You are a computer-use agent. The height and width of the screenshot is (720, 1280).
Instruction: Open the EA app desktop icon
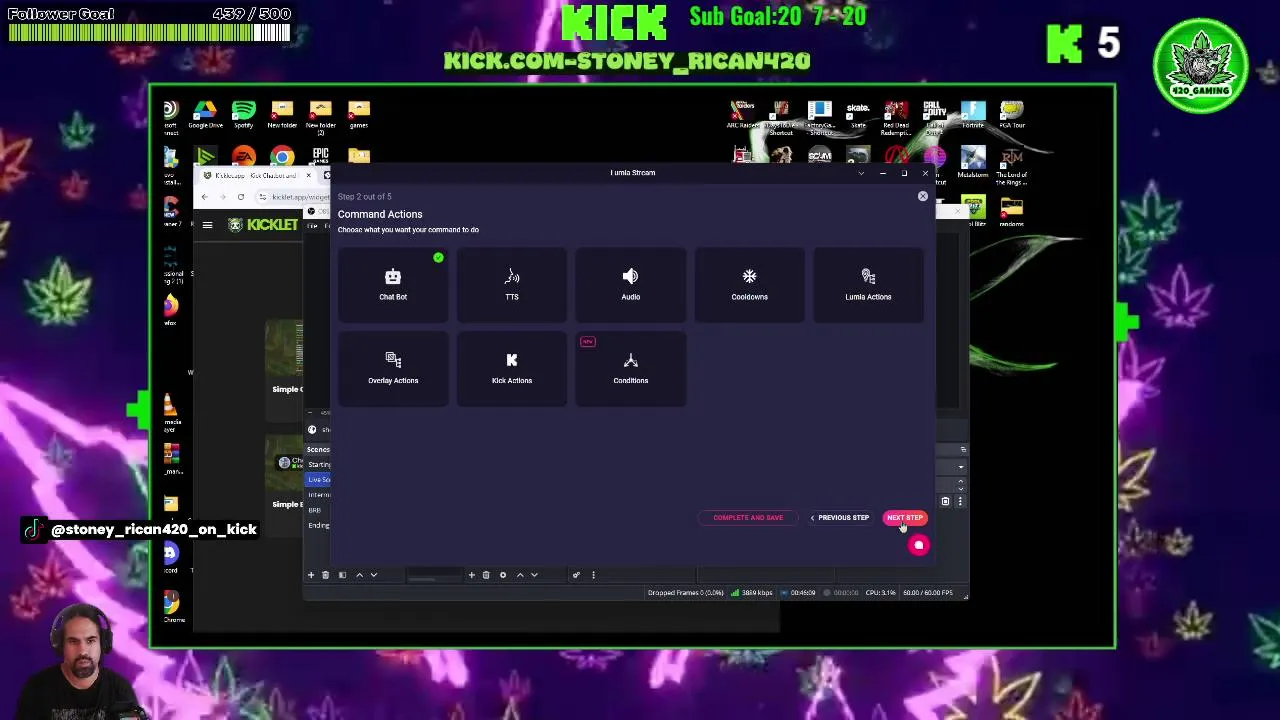(x=244, y=157)
